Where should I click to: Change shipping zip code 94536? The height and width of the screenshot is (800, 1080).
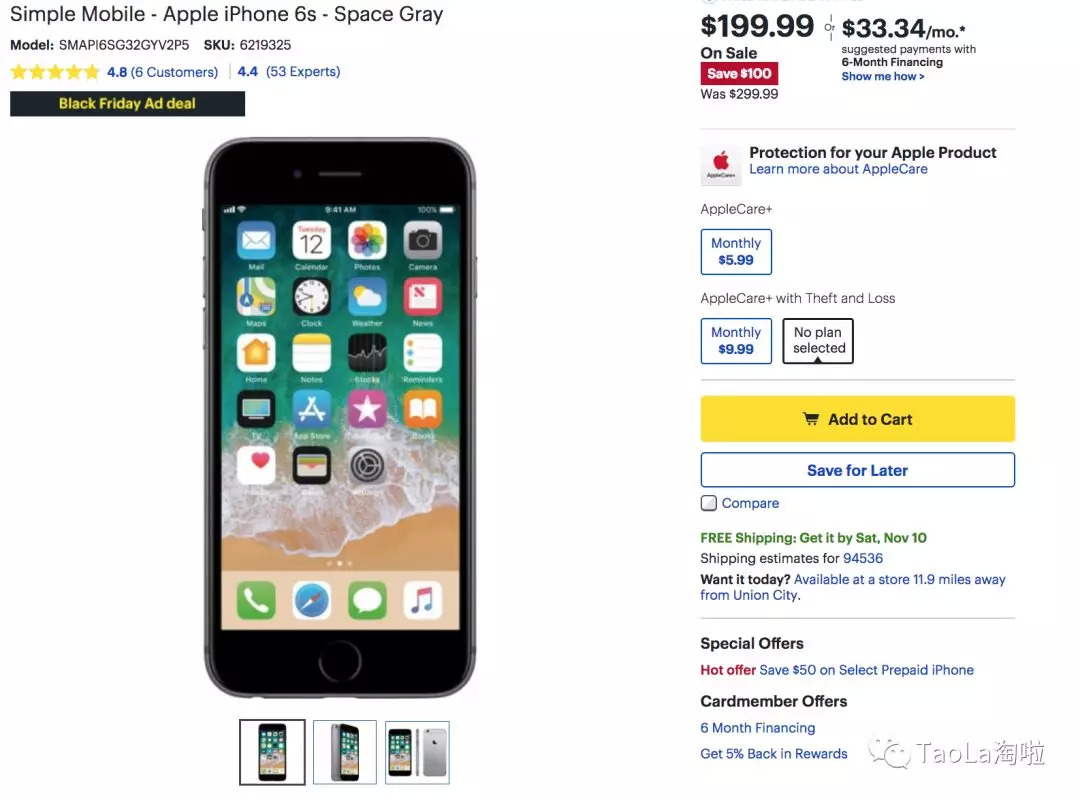click(x=862, y=558)
